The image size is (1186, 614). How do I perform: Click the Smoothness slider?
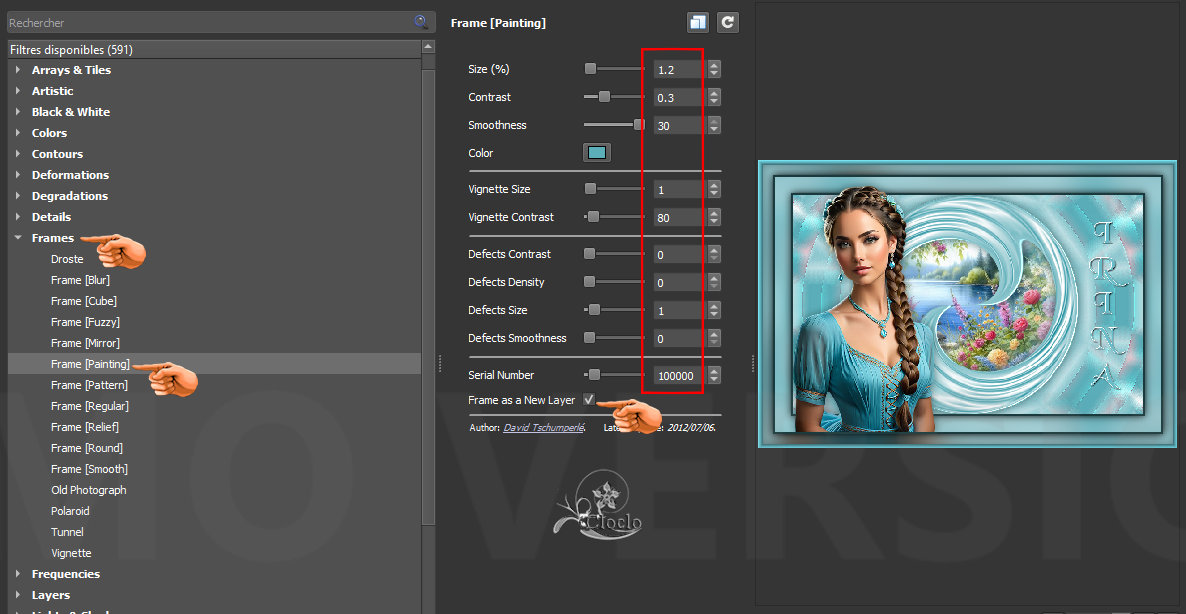point(614,125)
